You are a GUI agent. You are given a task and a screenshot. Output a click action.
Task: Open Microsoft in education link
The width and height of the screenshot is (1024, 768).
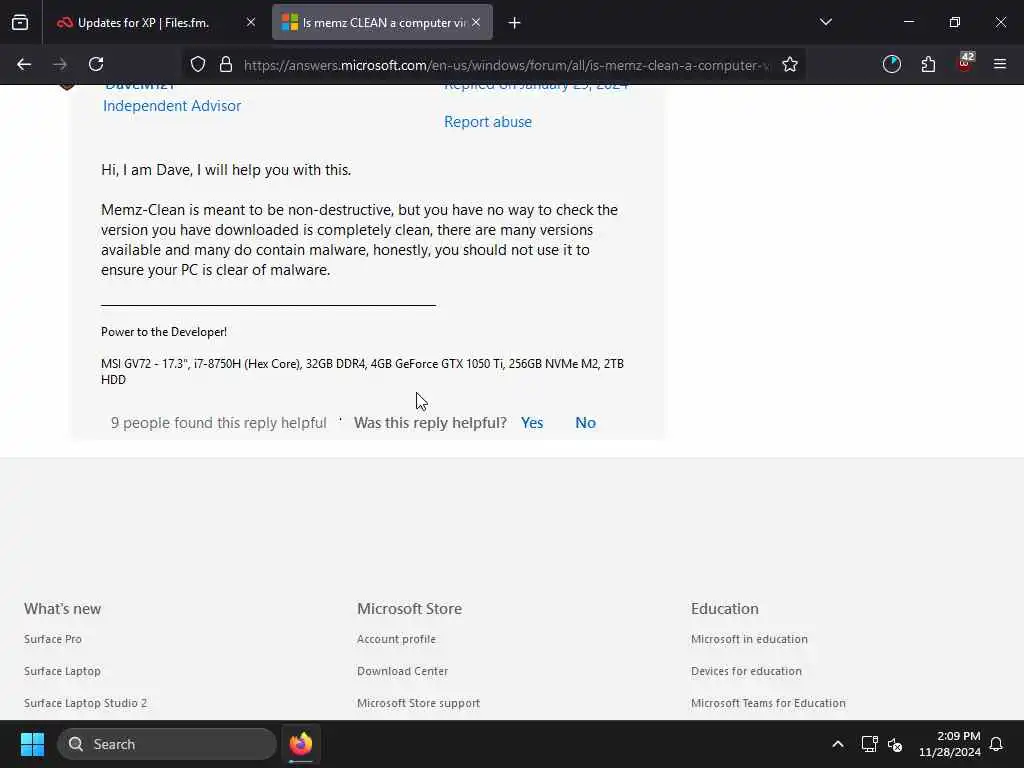(x=750, y=639)
